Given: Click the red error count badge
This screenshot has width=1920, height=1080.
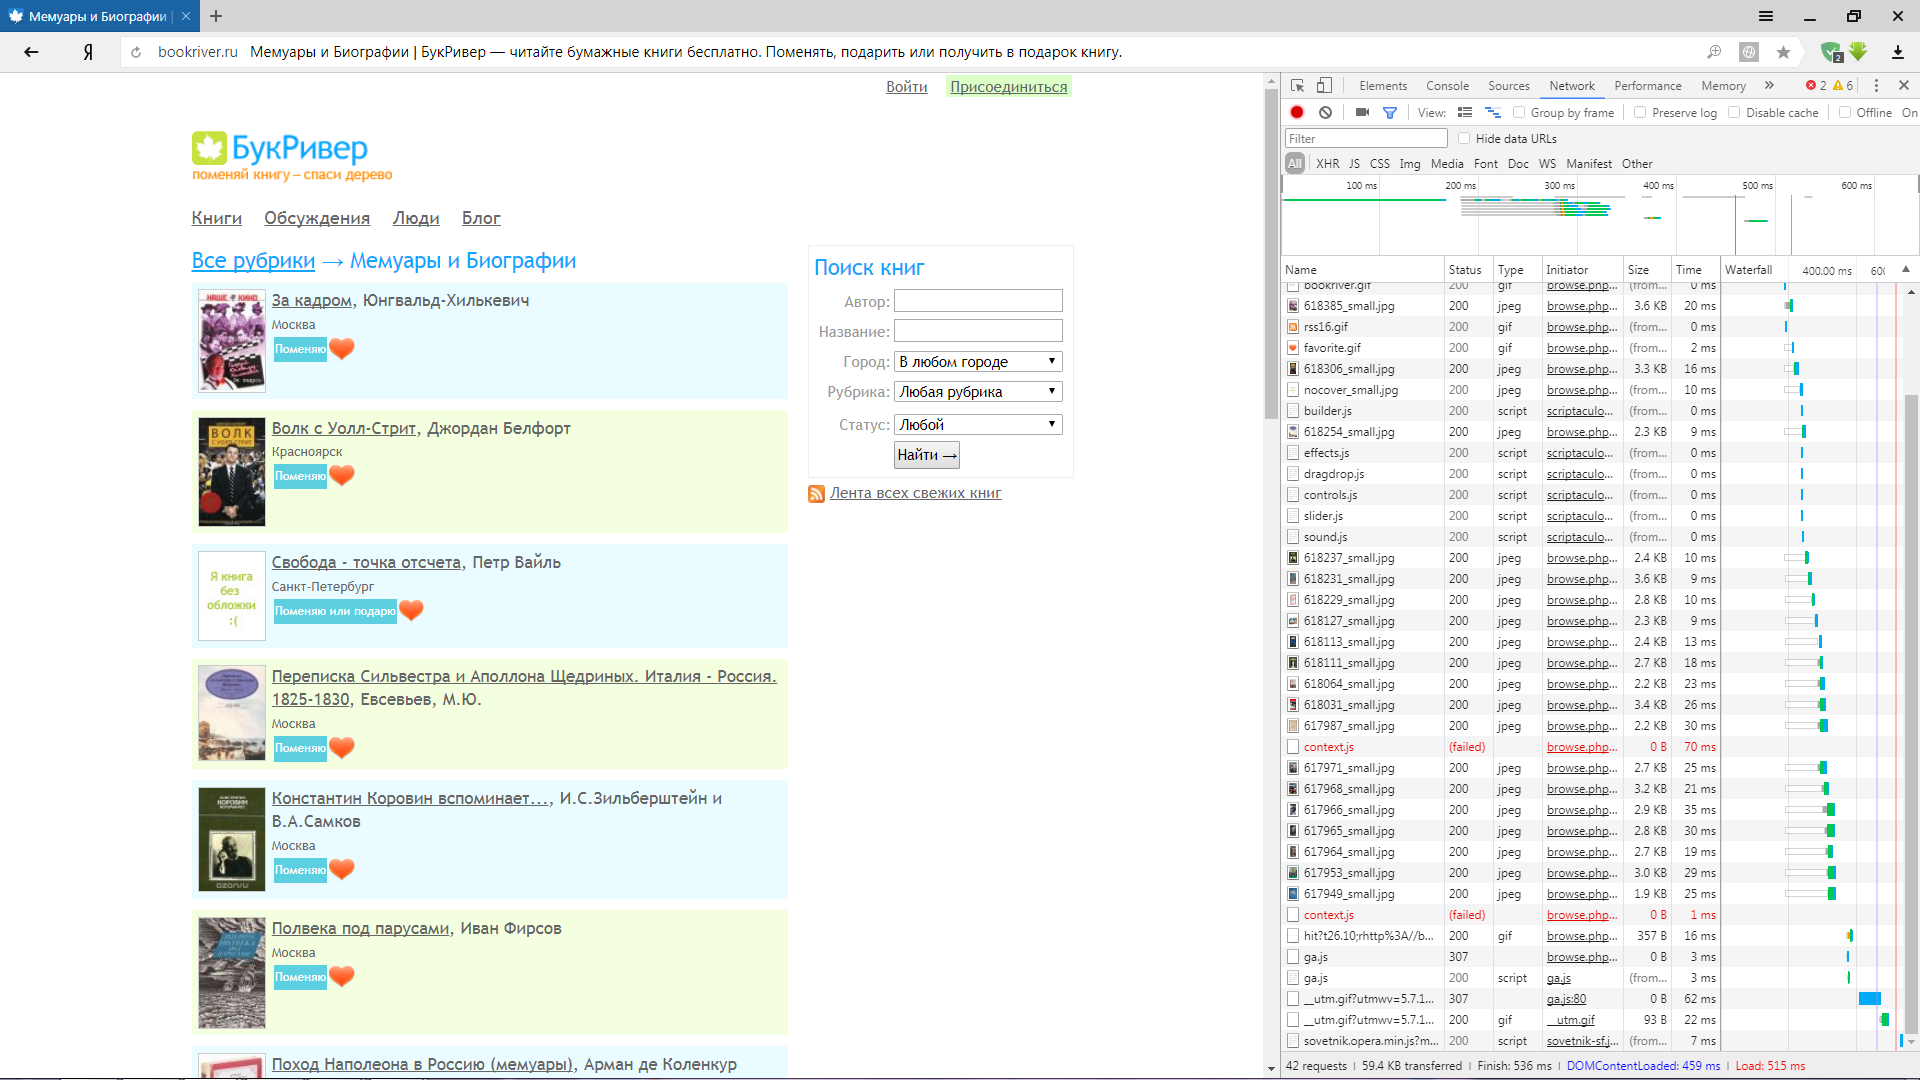Looking at the screenshot, I should click(1816, 86).
